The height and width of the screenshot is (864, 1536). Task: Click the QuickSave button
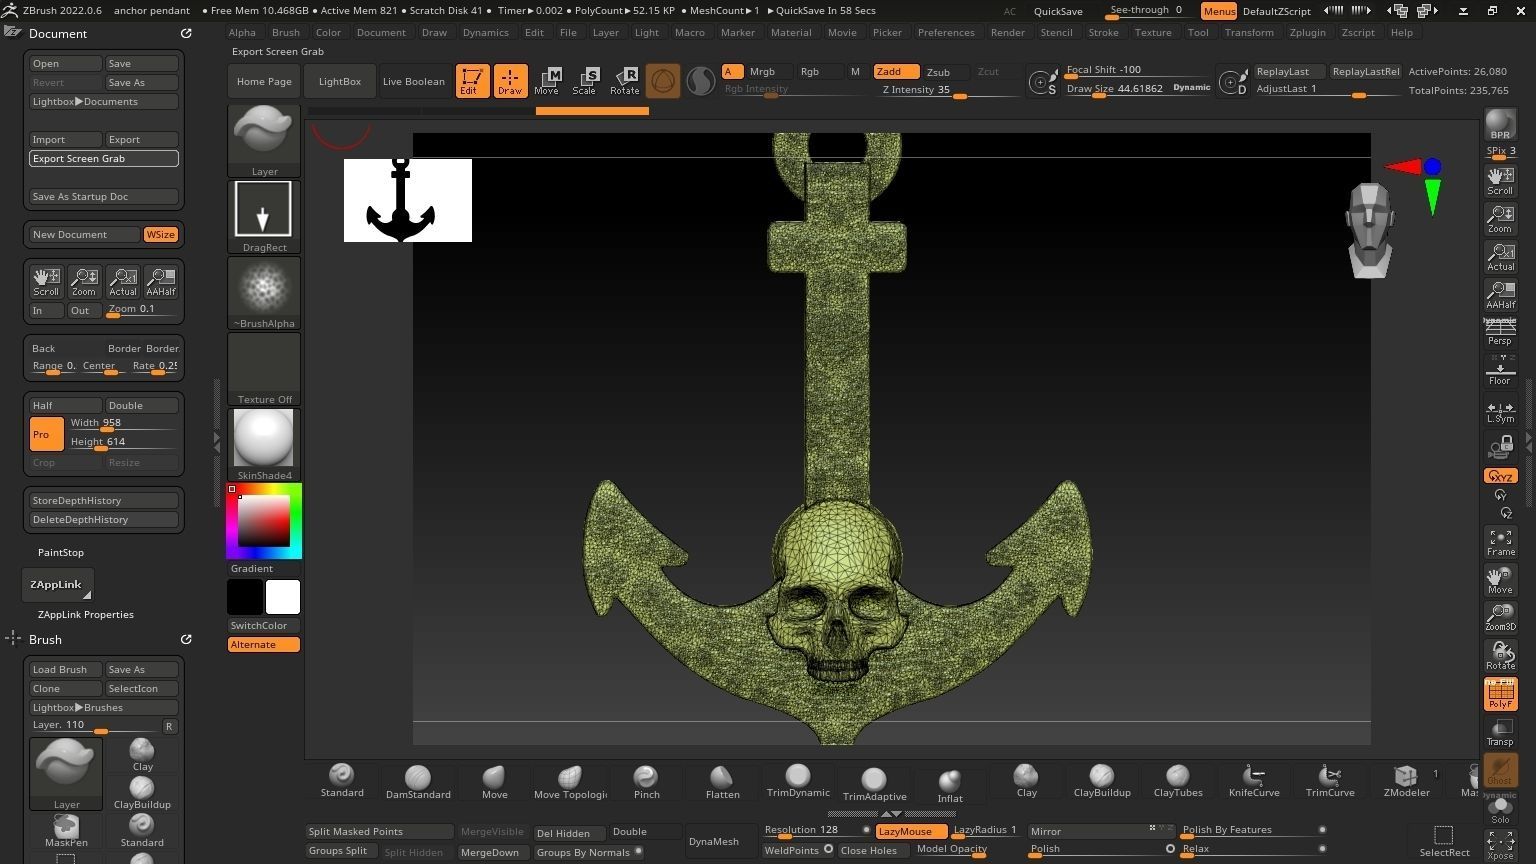click(x=1058, y=11)
